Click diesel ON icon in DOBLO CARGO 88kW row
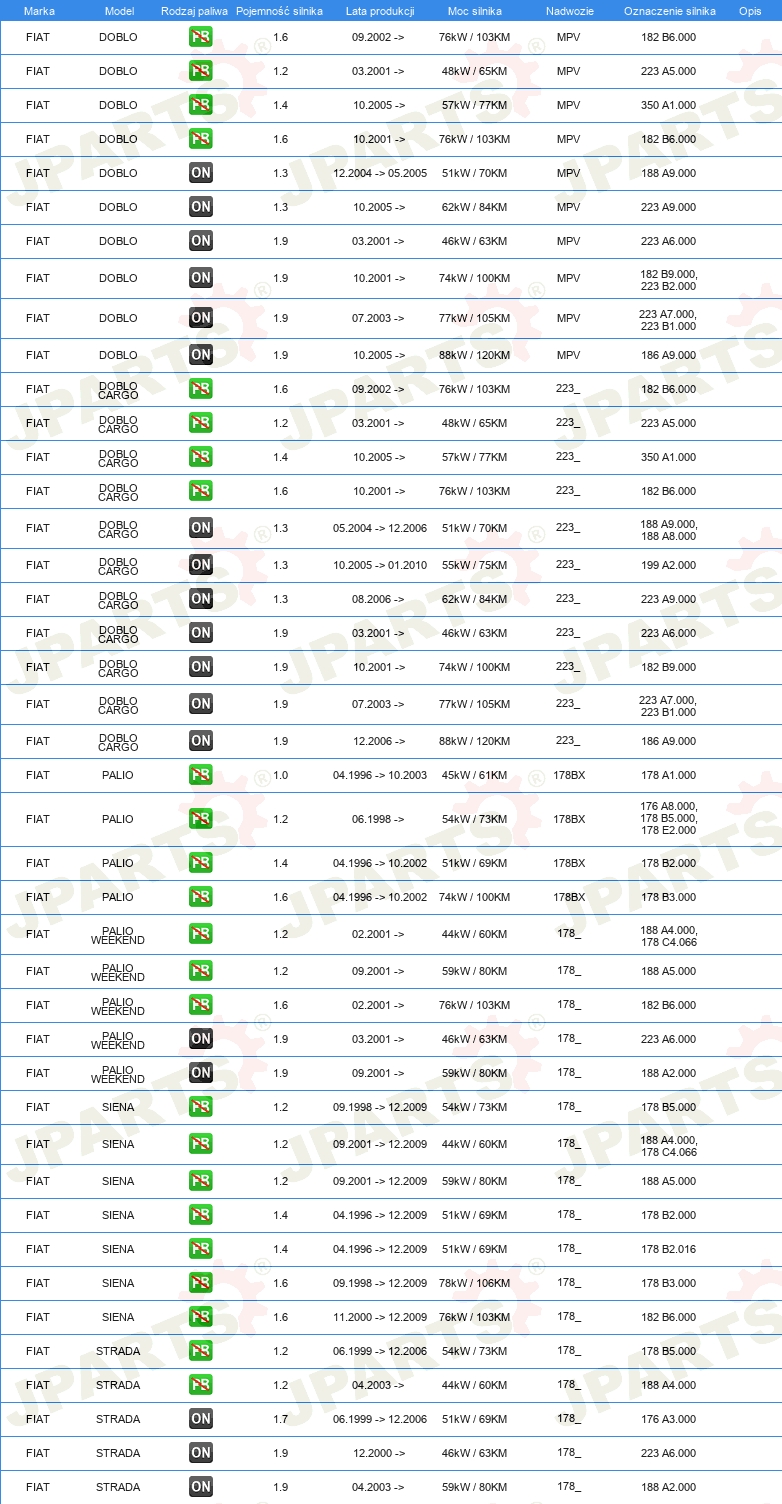Image resolution: width=782 pixels, height=1504 pixels. 201,741
